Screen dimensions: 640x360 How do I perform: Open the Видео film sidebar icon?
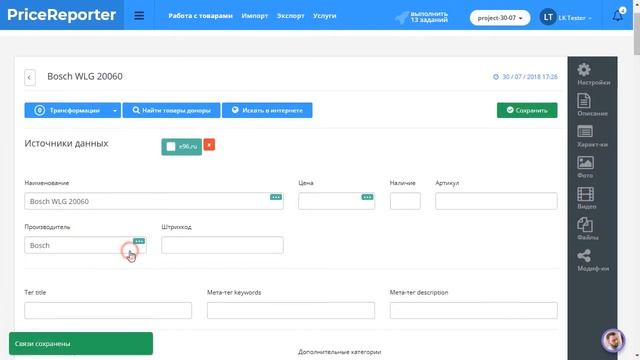(x=585, y=194)
